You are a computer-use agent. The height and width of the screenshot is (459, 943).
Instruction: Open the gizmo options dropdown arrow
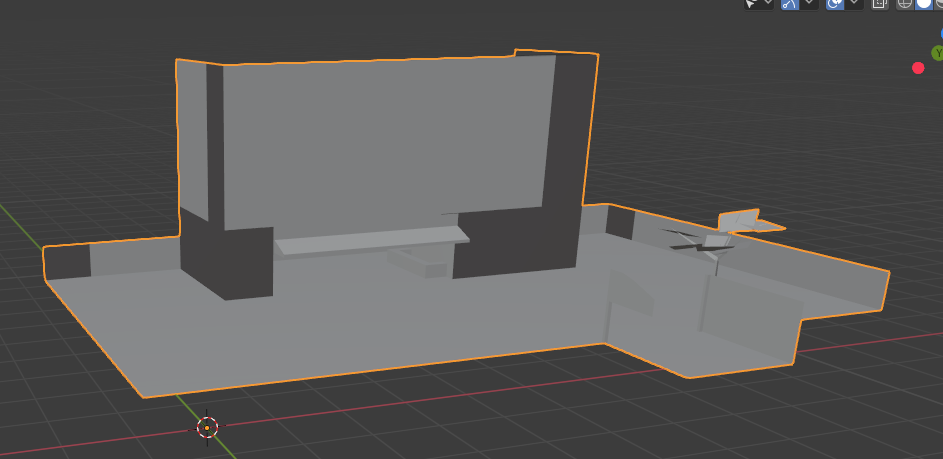tap(809, 4)
